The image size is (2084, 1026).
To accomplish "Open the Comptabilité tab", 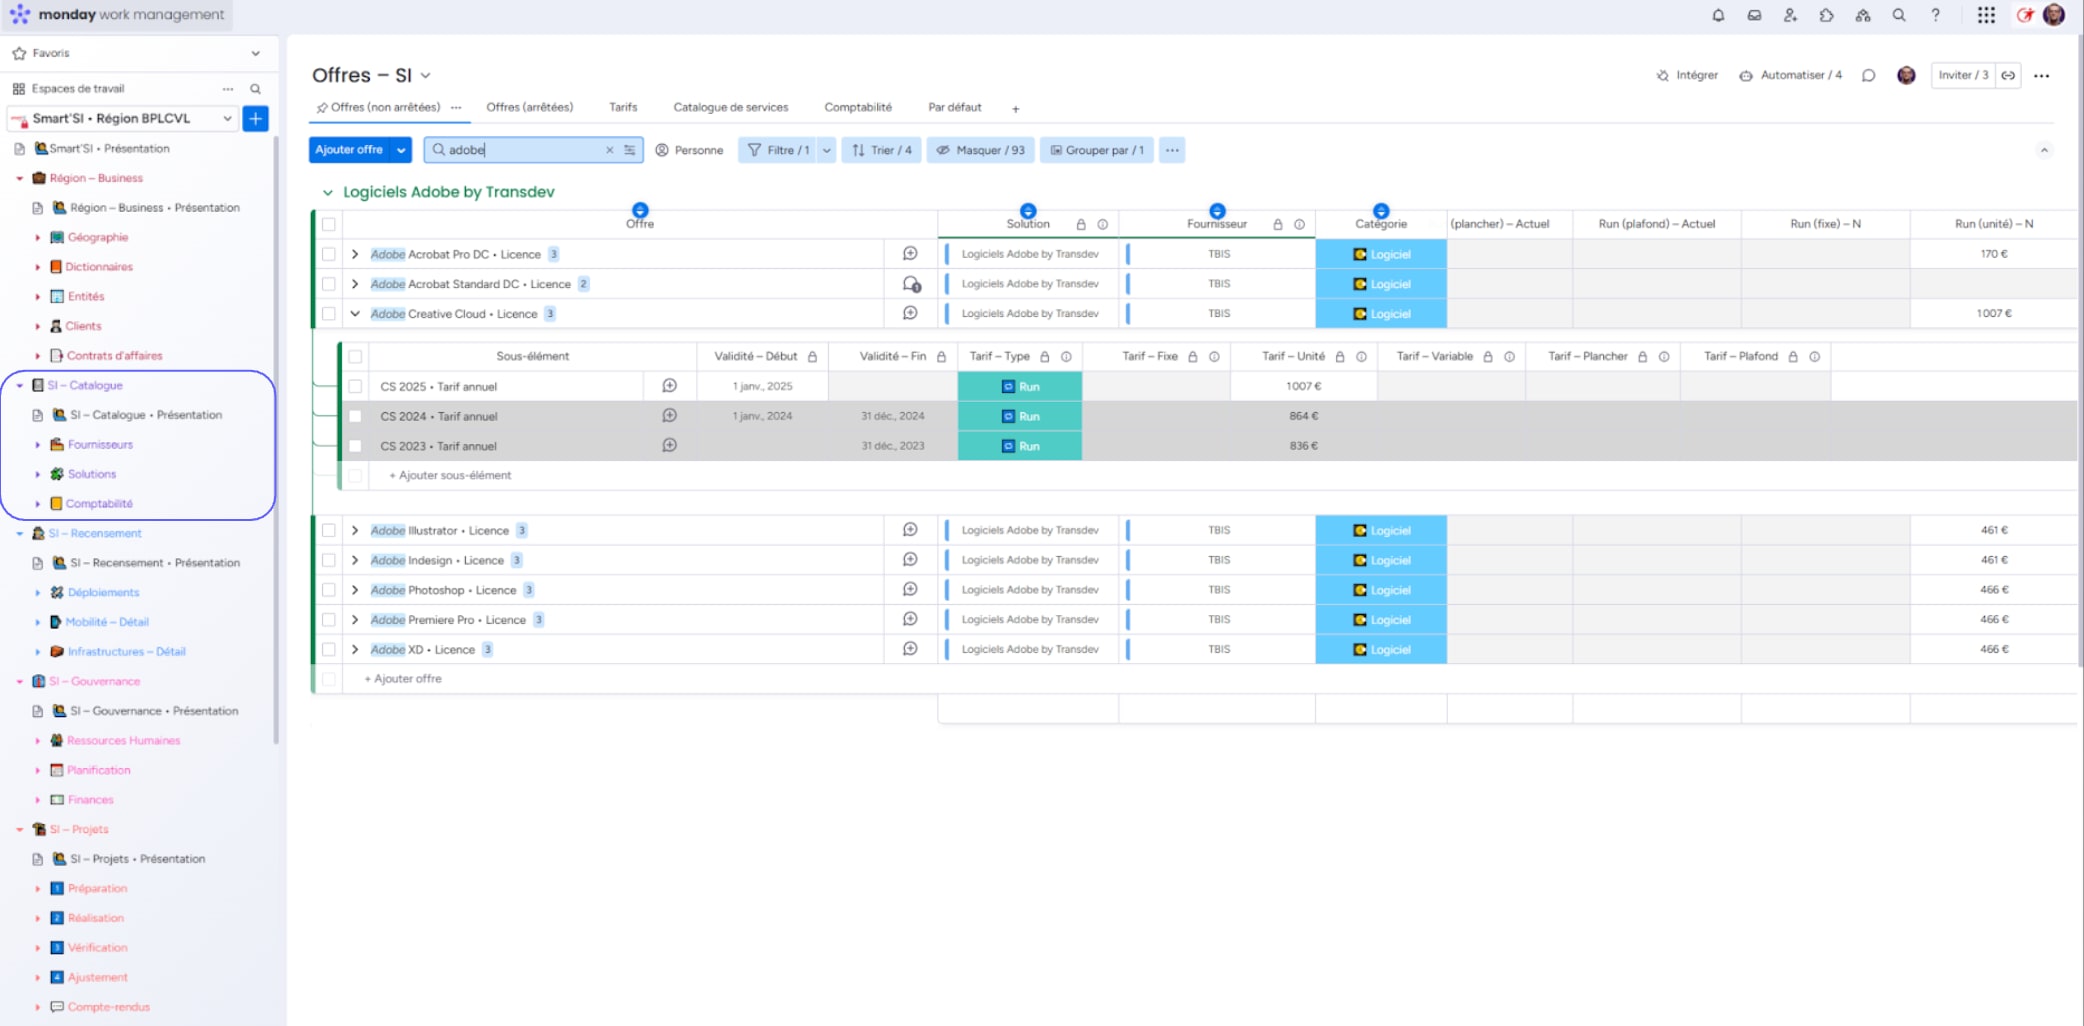I will pyautogui.click(x=857, y=107).
